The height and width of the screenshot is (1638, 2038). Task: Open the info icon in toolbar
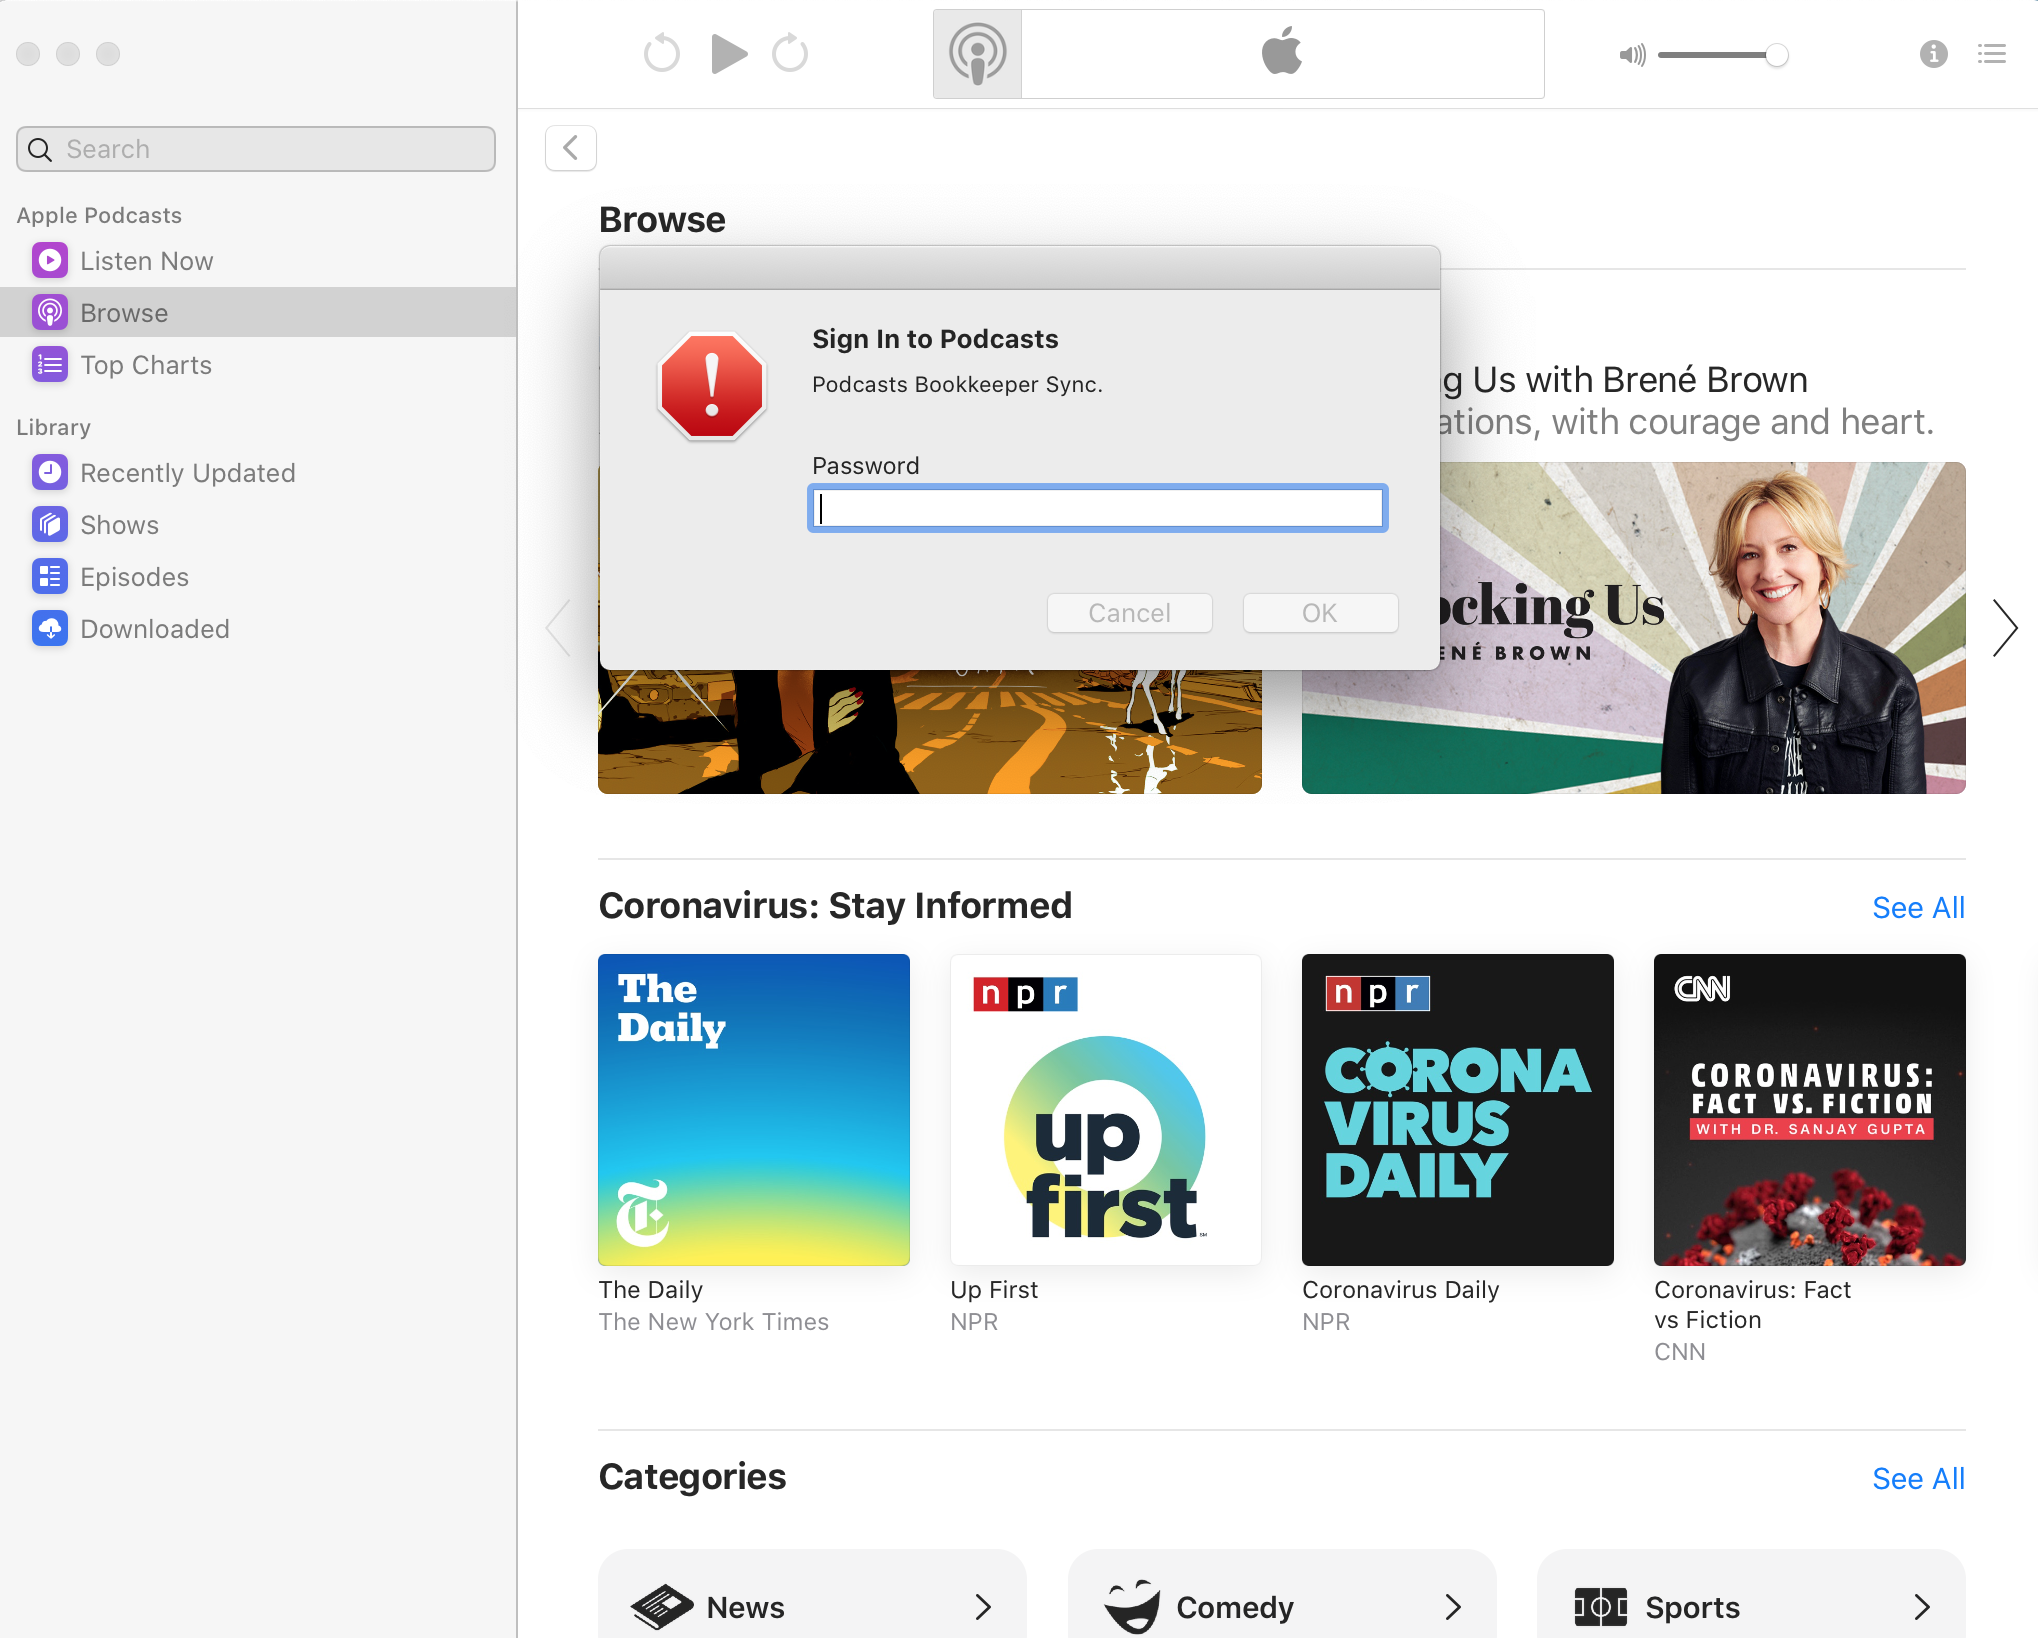pos(1933,54)
